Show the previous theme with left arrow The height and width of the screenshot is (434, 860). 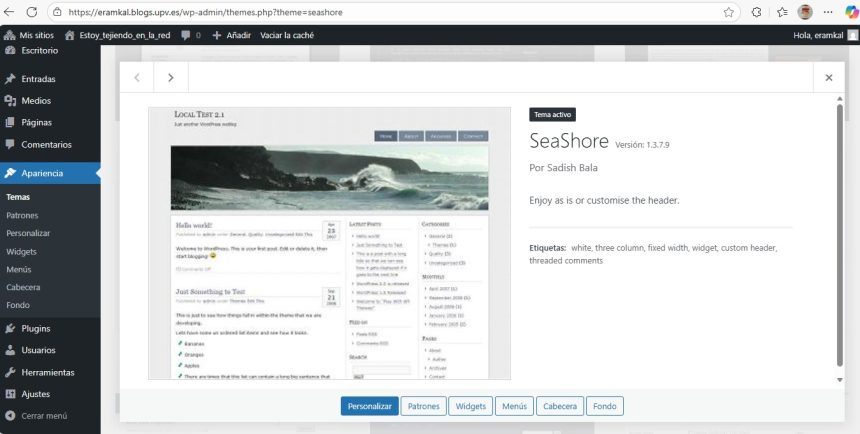(x=137, y=77)
